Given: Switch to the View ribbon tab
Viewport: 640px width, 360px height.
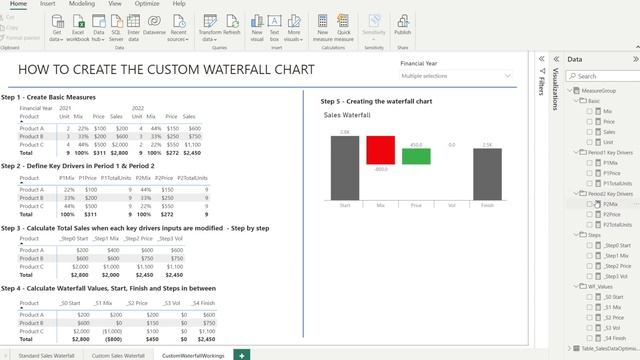Looking at the screenshot, I should 115,4.
